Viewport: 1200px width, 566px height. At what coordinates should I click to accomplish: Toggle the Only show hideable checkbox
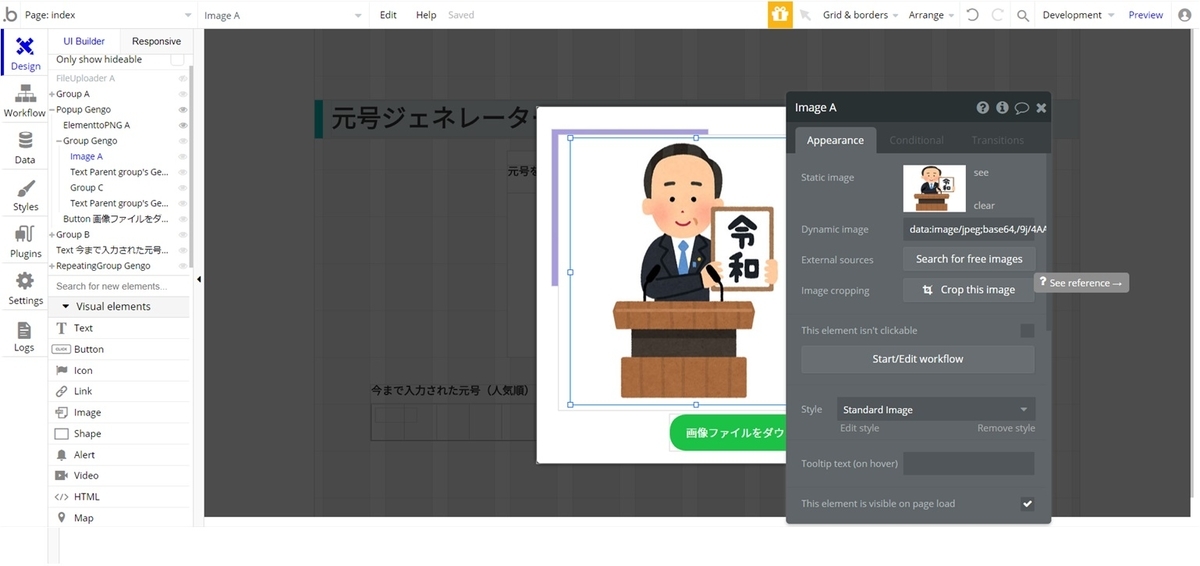coord(177,60)
